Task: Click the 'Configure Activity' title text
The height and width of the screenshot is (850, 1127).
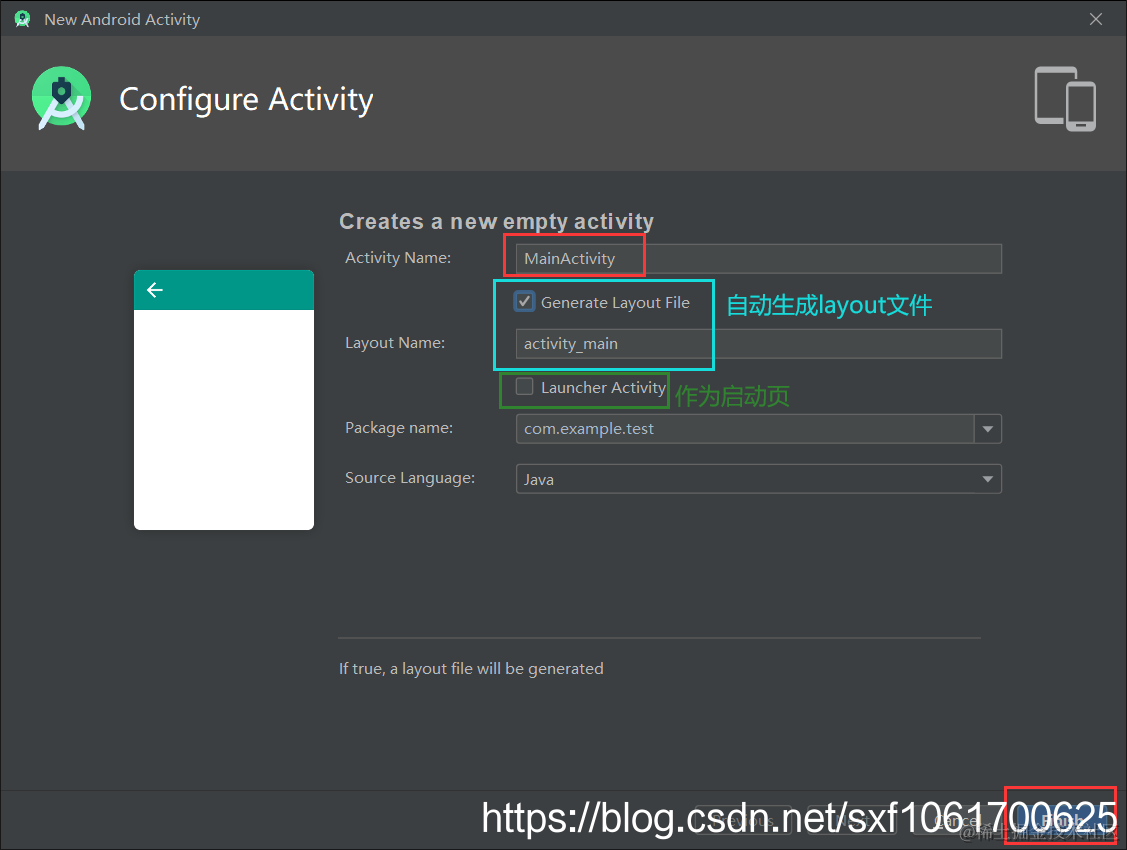Action: pos(247,100)
